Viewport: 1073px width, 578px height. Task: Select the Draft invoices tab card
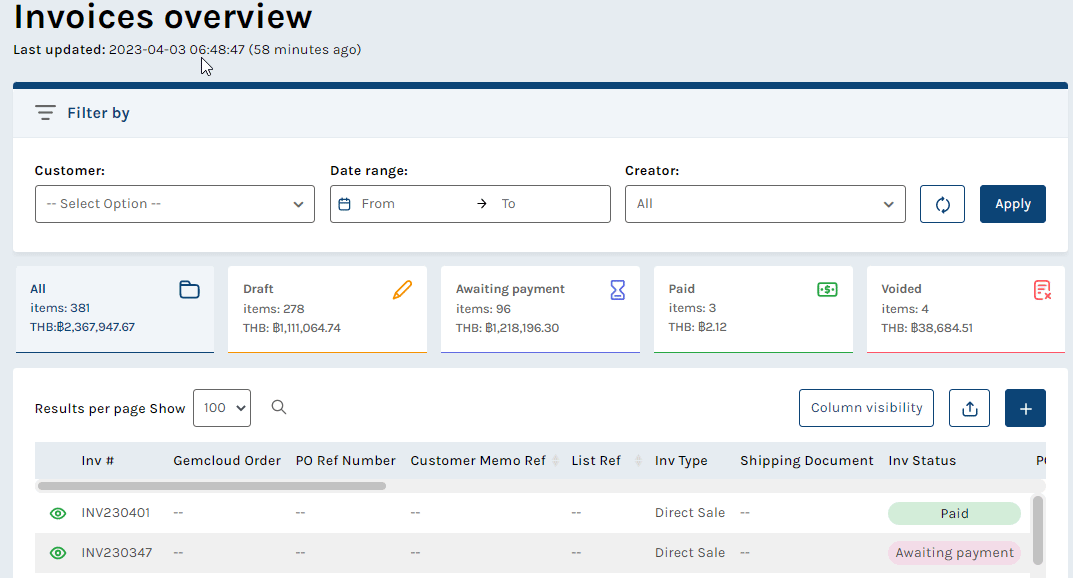327,309
